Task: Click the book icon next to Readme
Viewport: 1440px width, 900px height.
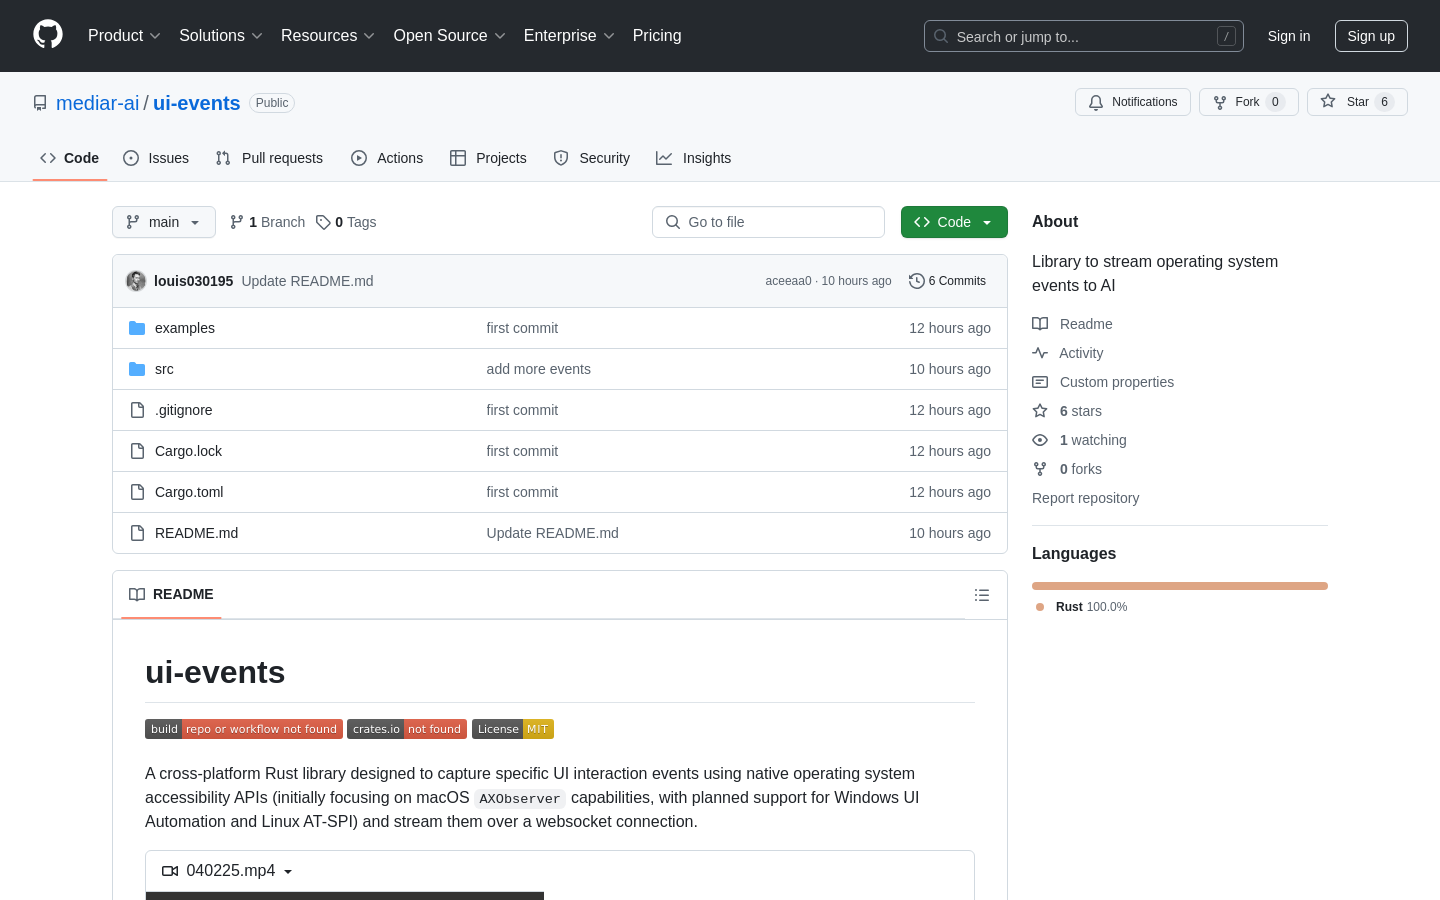Action: [1040, 324]
